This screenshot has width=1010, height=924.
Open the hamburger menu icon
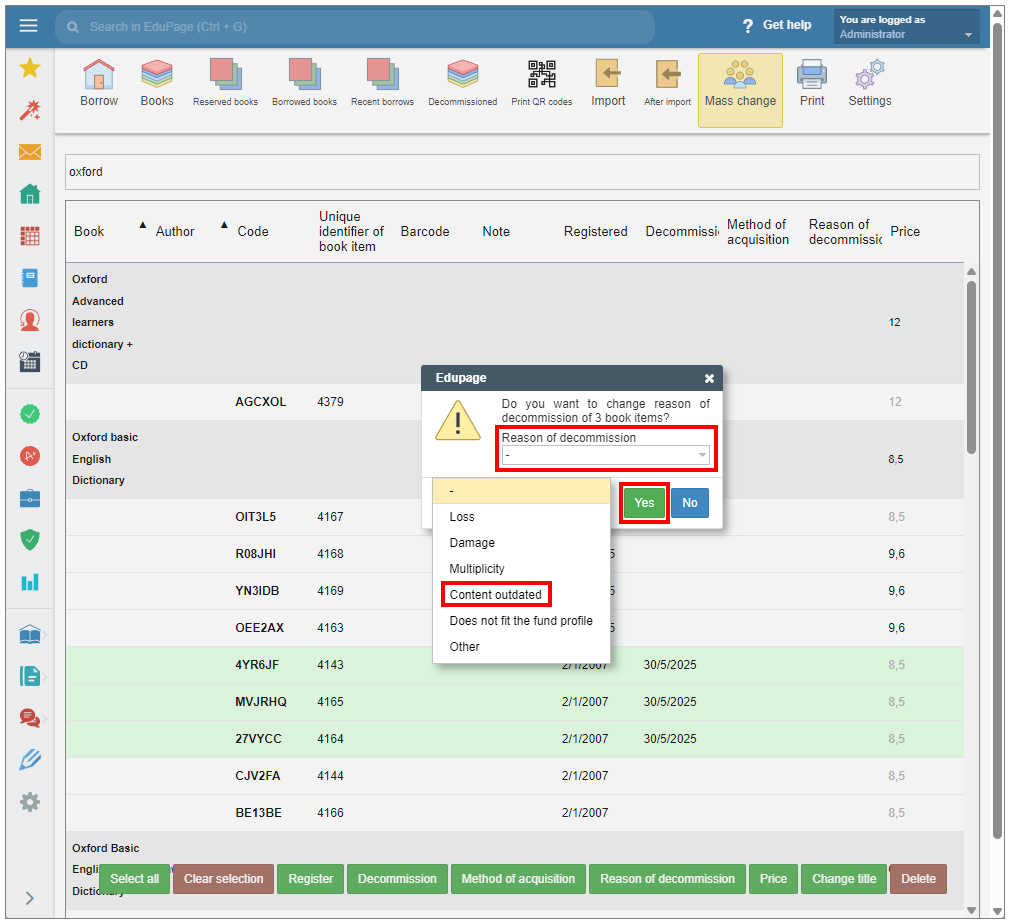28,26
